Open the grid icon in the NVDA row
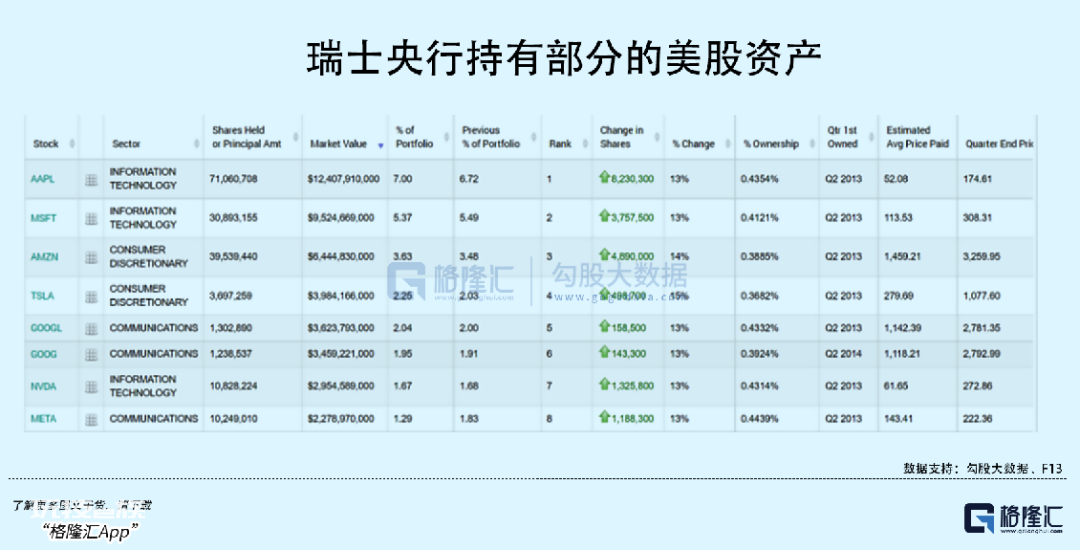This screenshot has height=550, width=1080. tap(91, 387)
